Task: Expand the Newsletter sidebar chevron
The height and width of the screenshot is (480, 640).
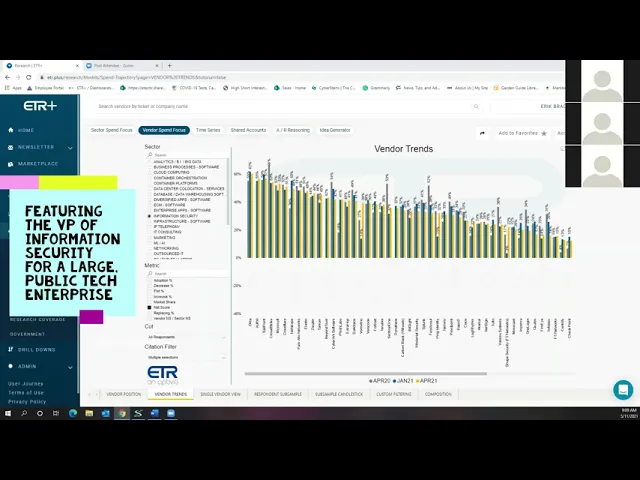Action: coord(70,148)
